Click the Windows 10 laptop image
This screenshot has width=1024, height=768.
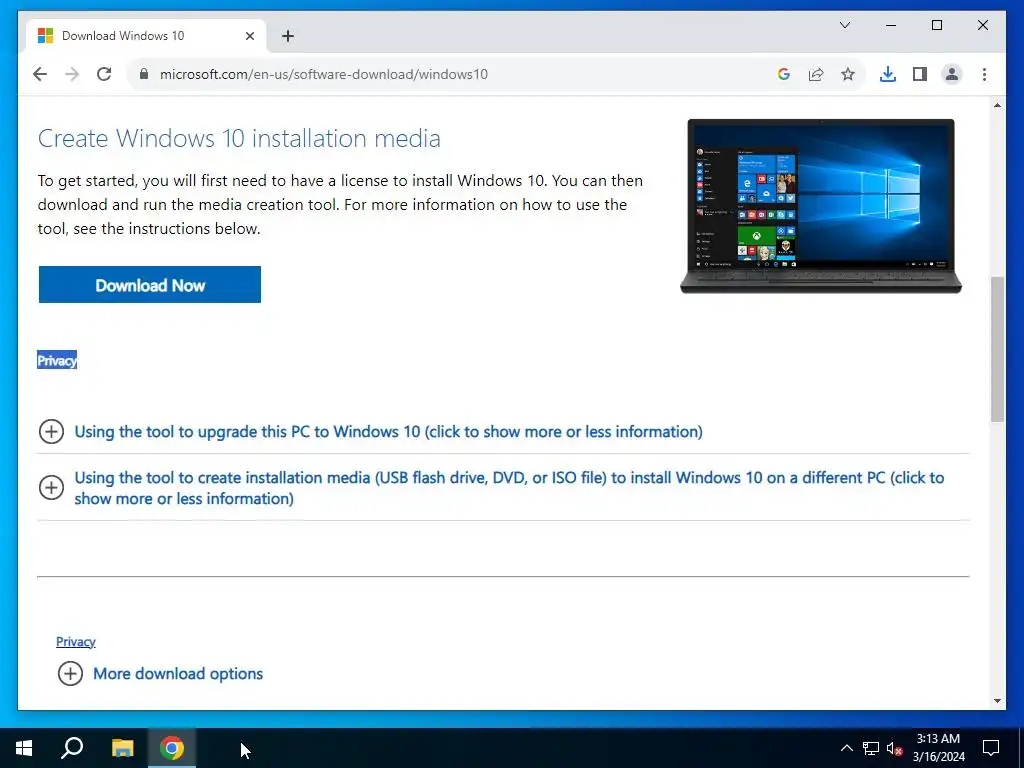tap(821, 206)
